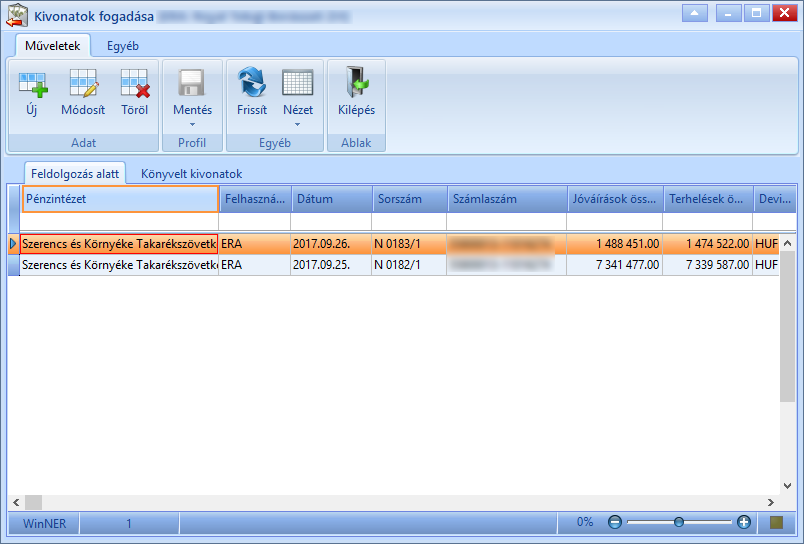Click the row indicator arrow of N 0183/1 row

pos(14,244)
